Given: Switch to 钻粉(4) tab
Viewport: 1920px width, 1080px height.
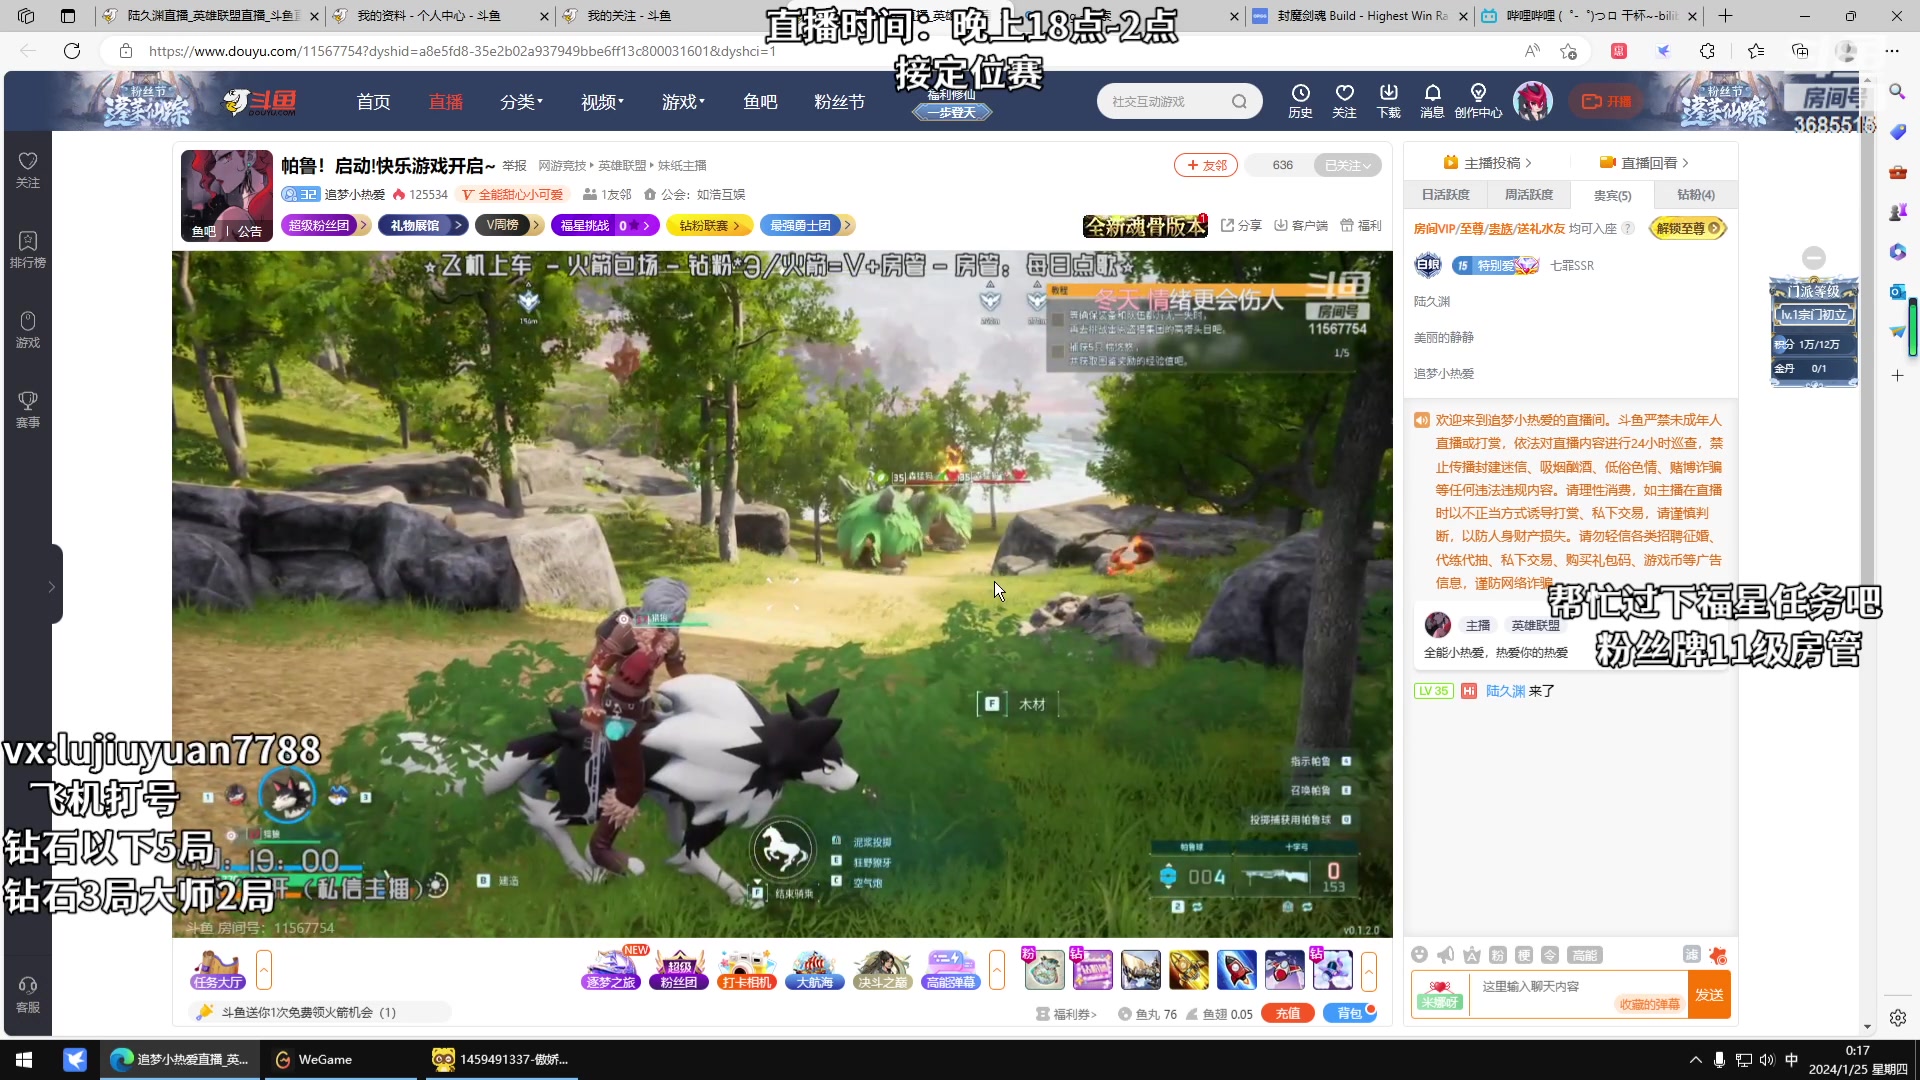Looking at the screenshot, I should pos(1695,195).
